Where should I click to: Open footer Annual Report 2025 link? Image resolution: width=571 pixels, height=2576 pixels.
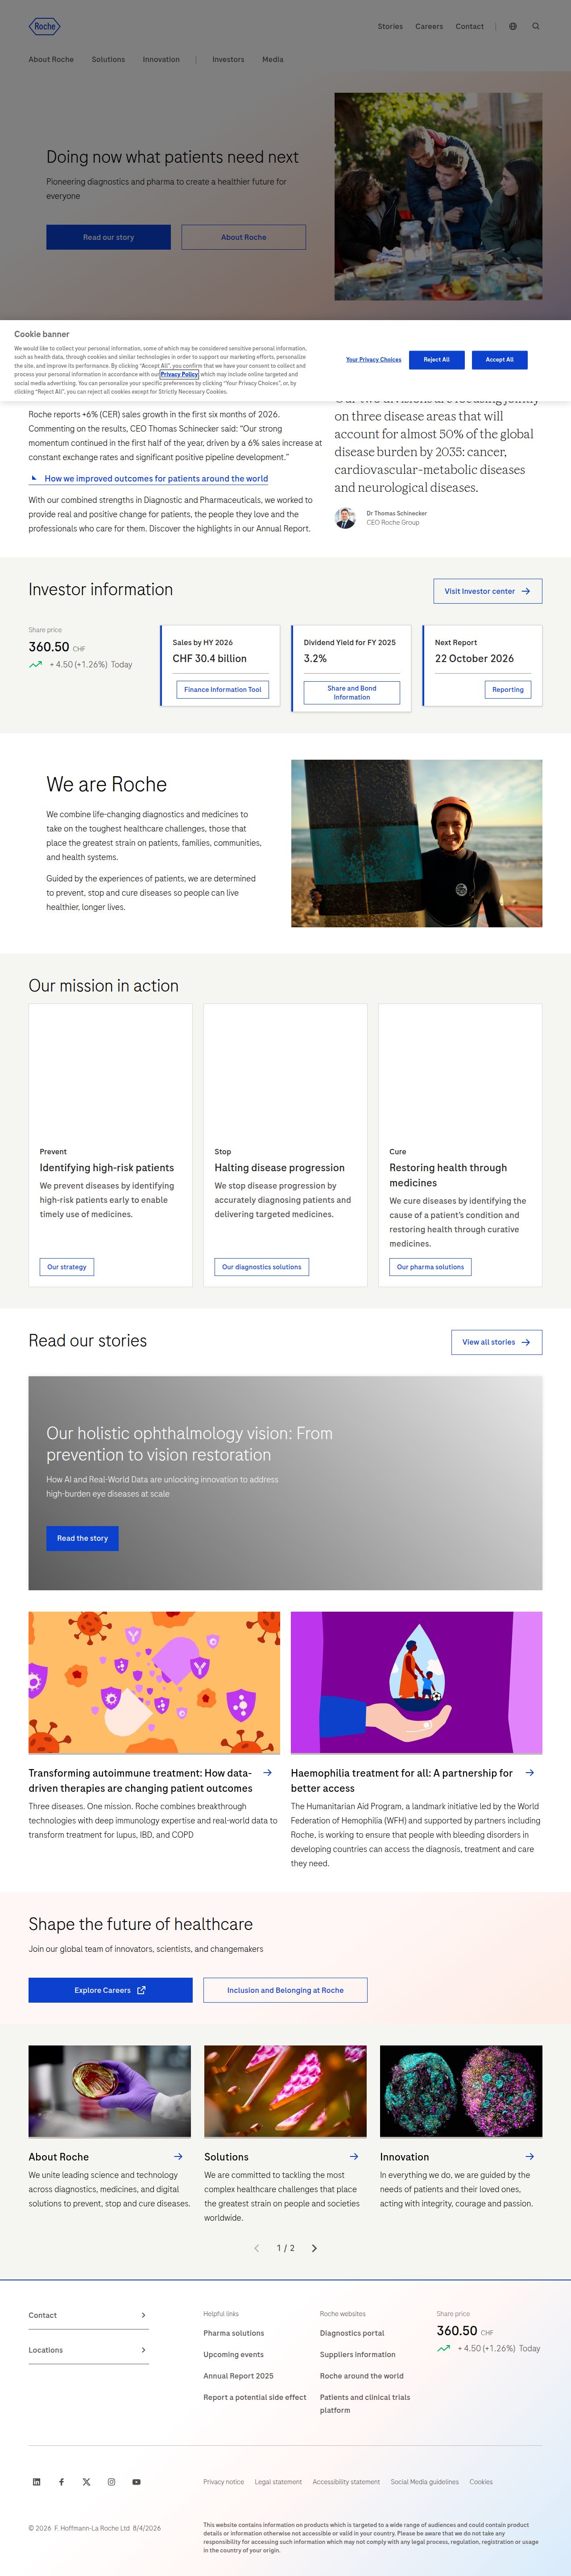238,2376
